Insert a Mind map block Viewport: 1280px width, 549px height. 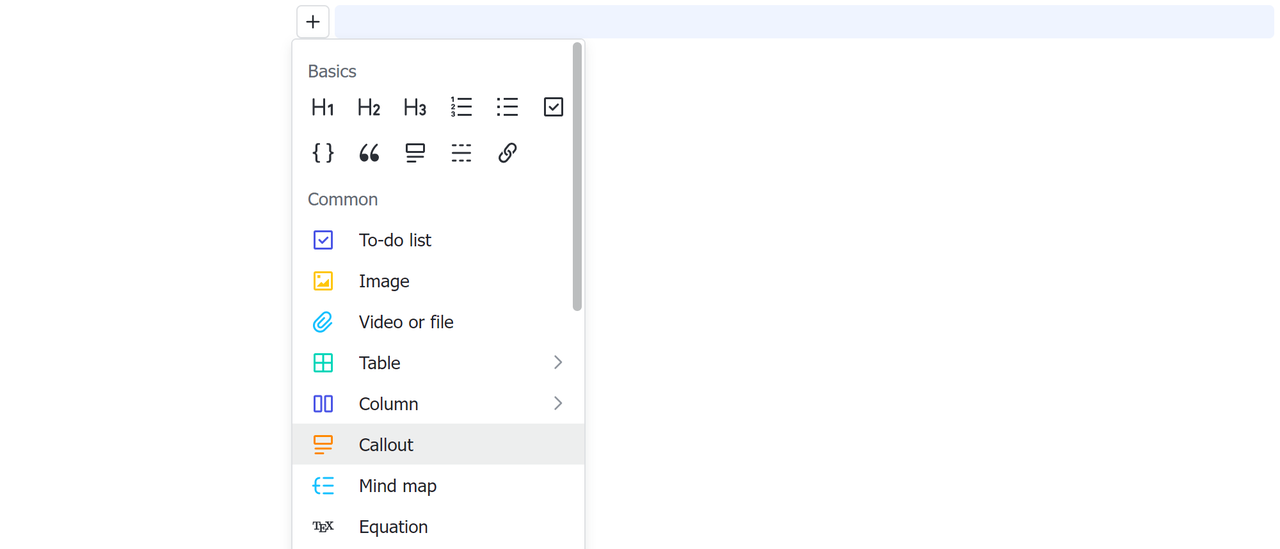(x=397, y=486)
